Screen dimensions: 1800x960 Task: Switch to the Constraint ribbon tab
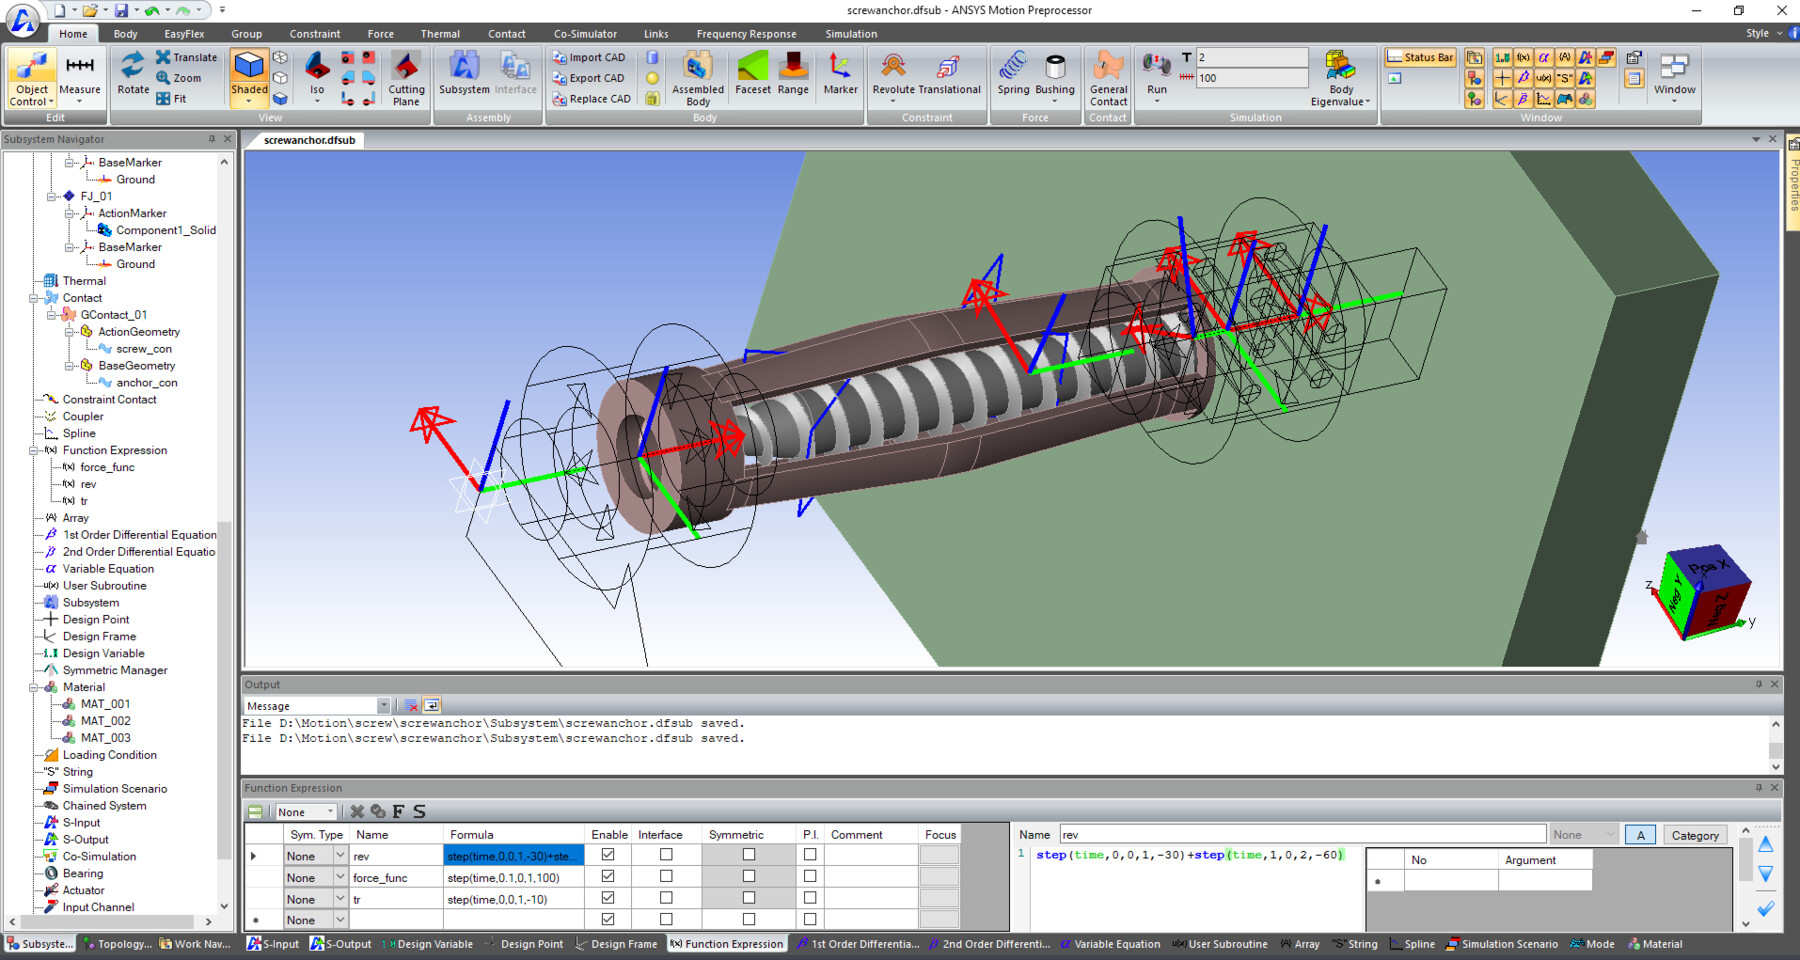coord(314,33)
